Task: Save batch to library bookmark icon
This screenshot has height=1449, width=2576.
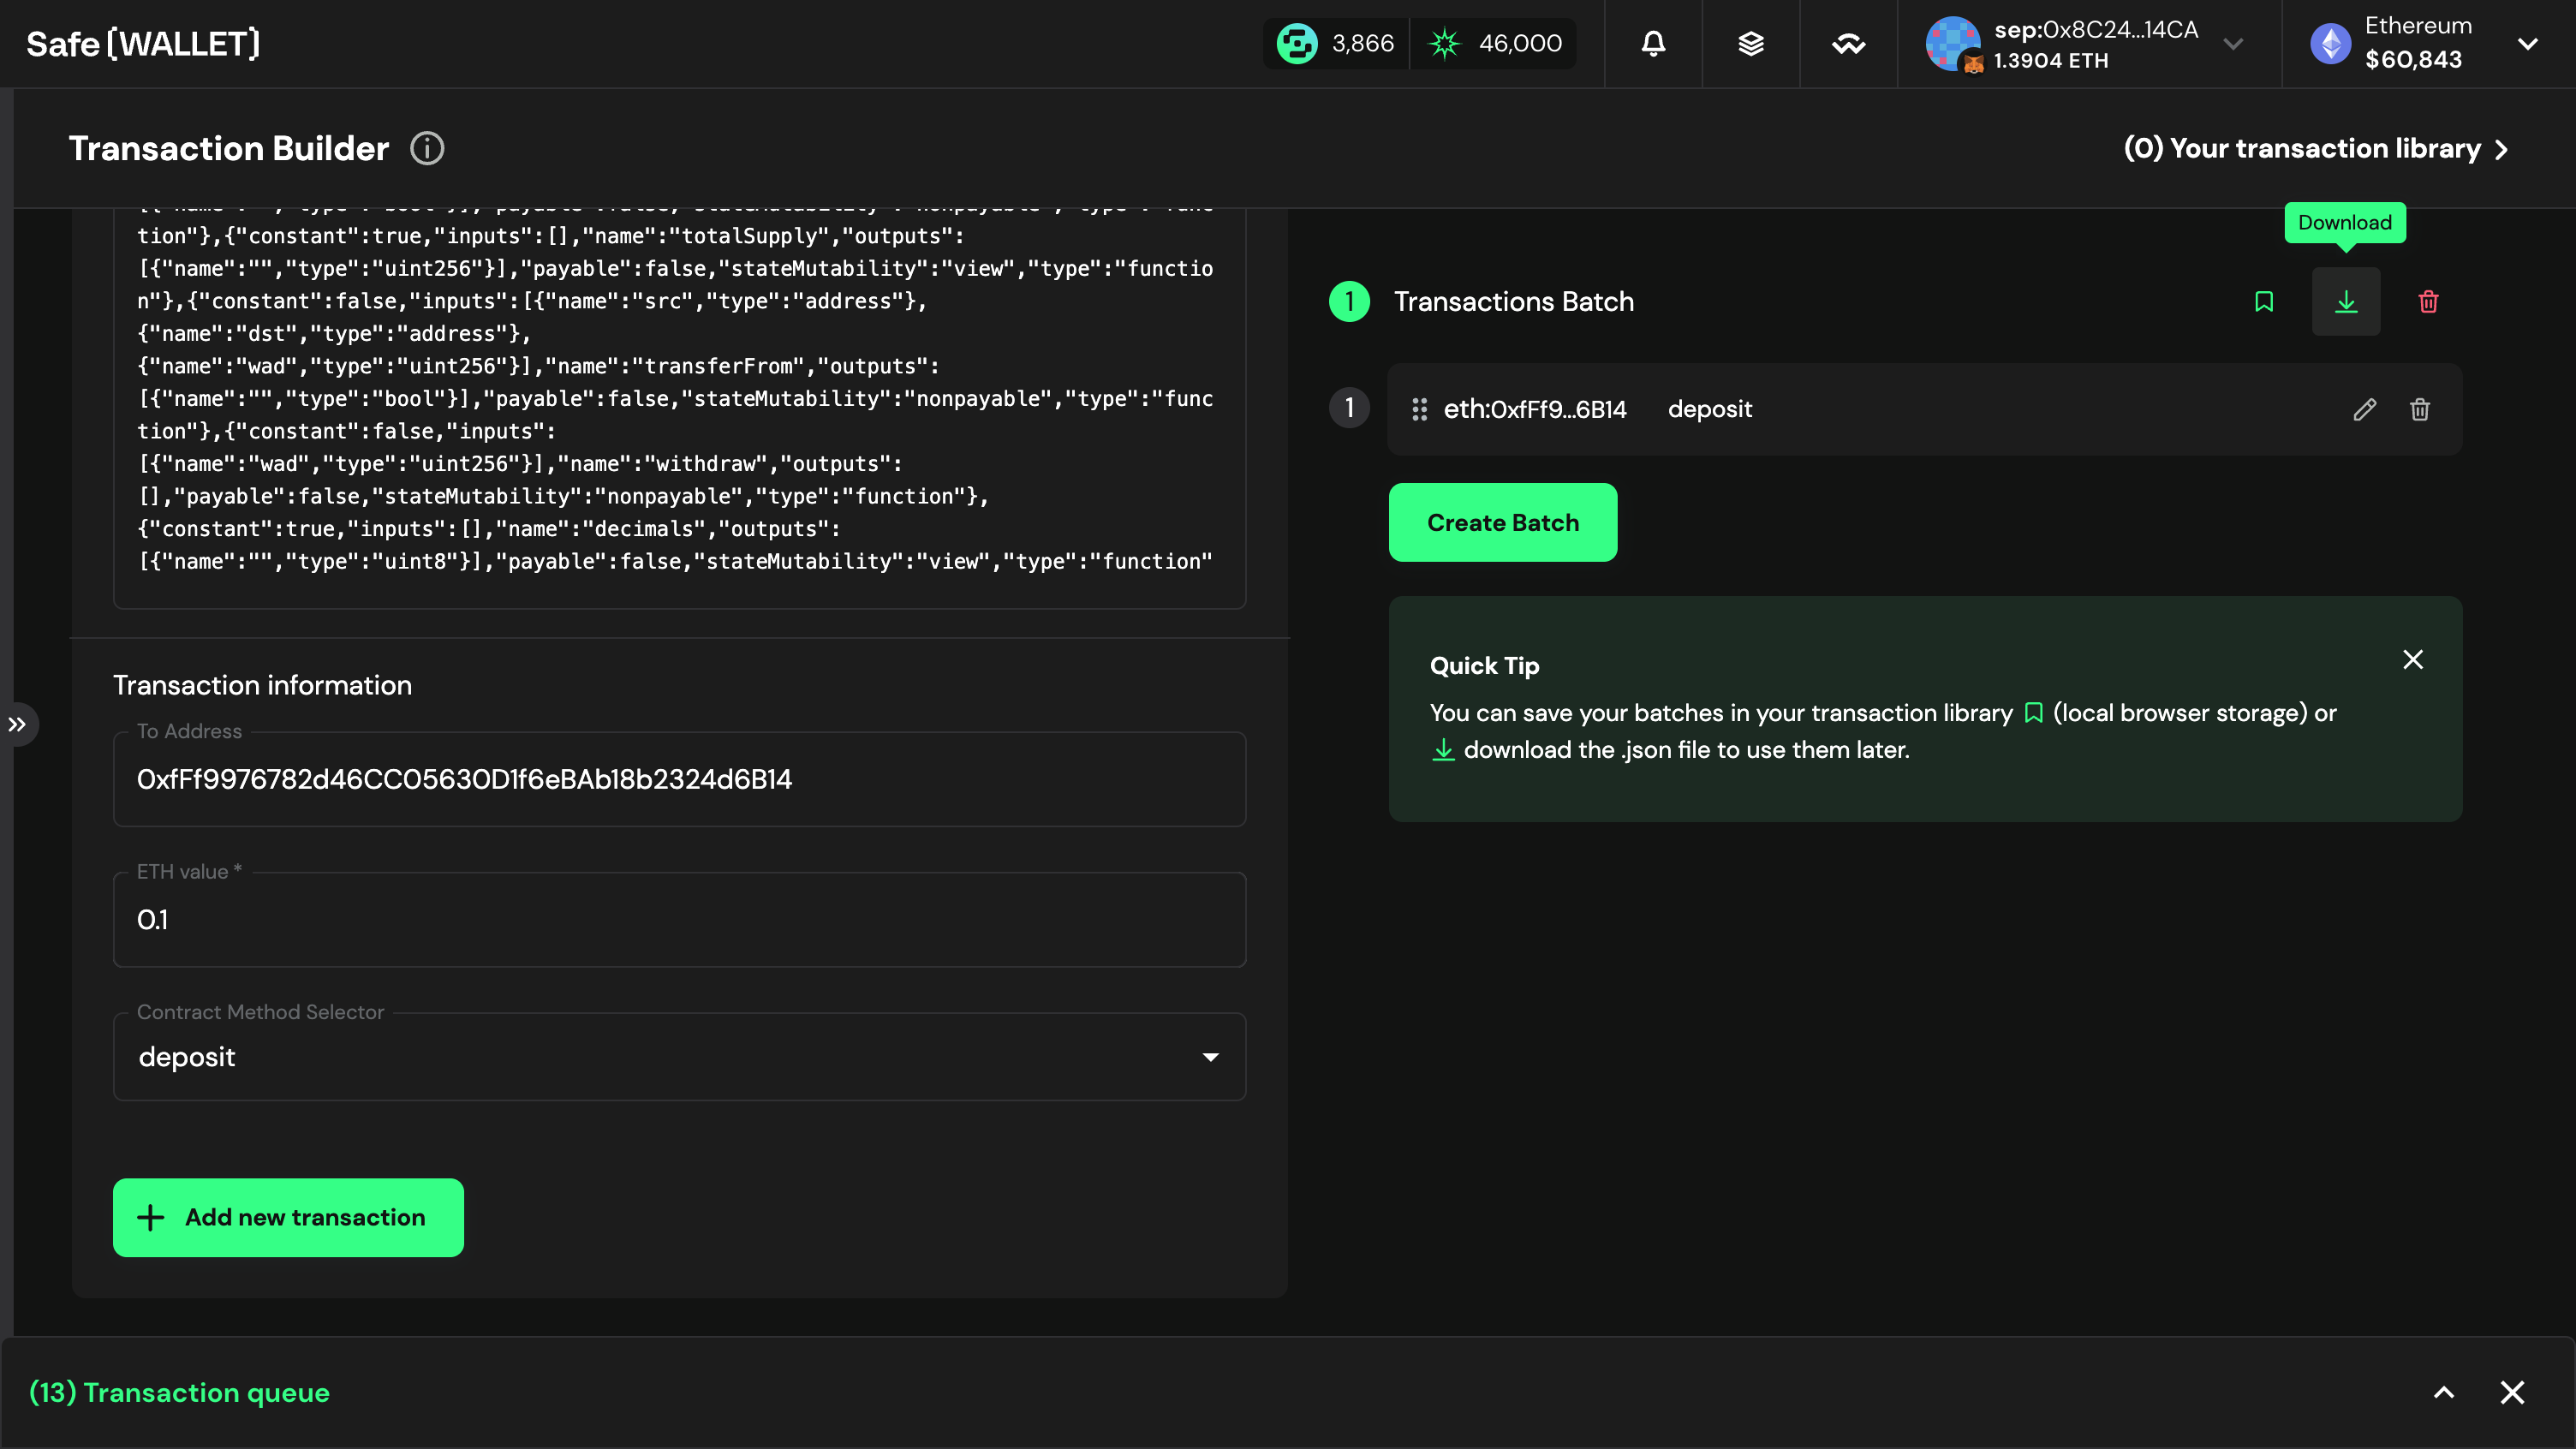Action: click(x=2264, y=302)
